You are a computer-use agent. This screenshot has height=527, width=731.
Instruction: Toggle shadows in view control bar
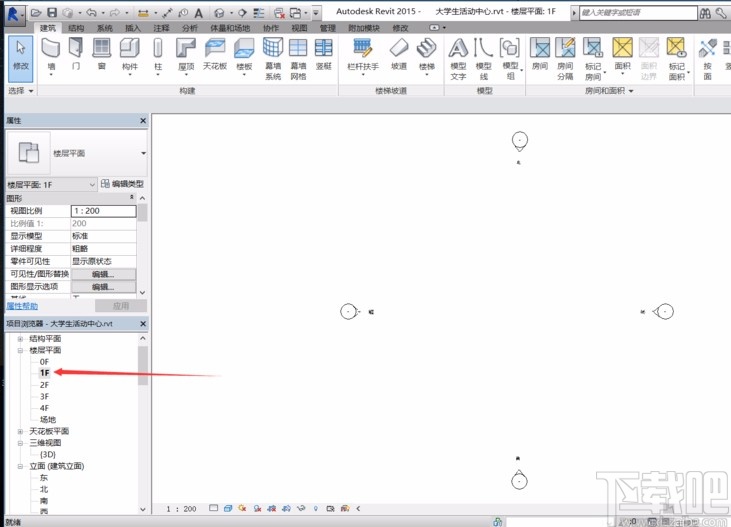(257, 508)
